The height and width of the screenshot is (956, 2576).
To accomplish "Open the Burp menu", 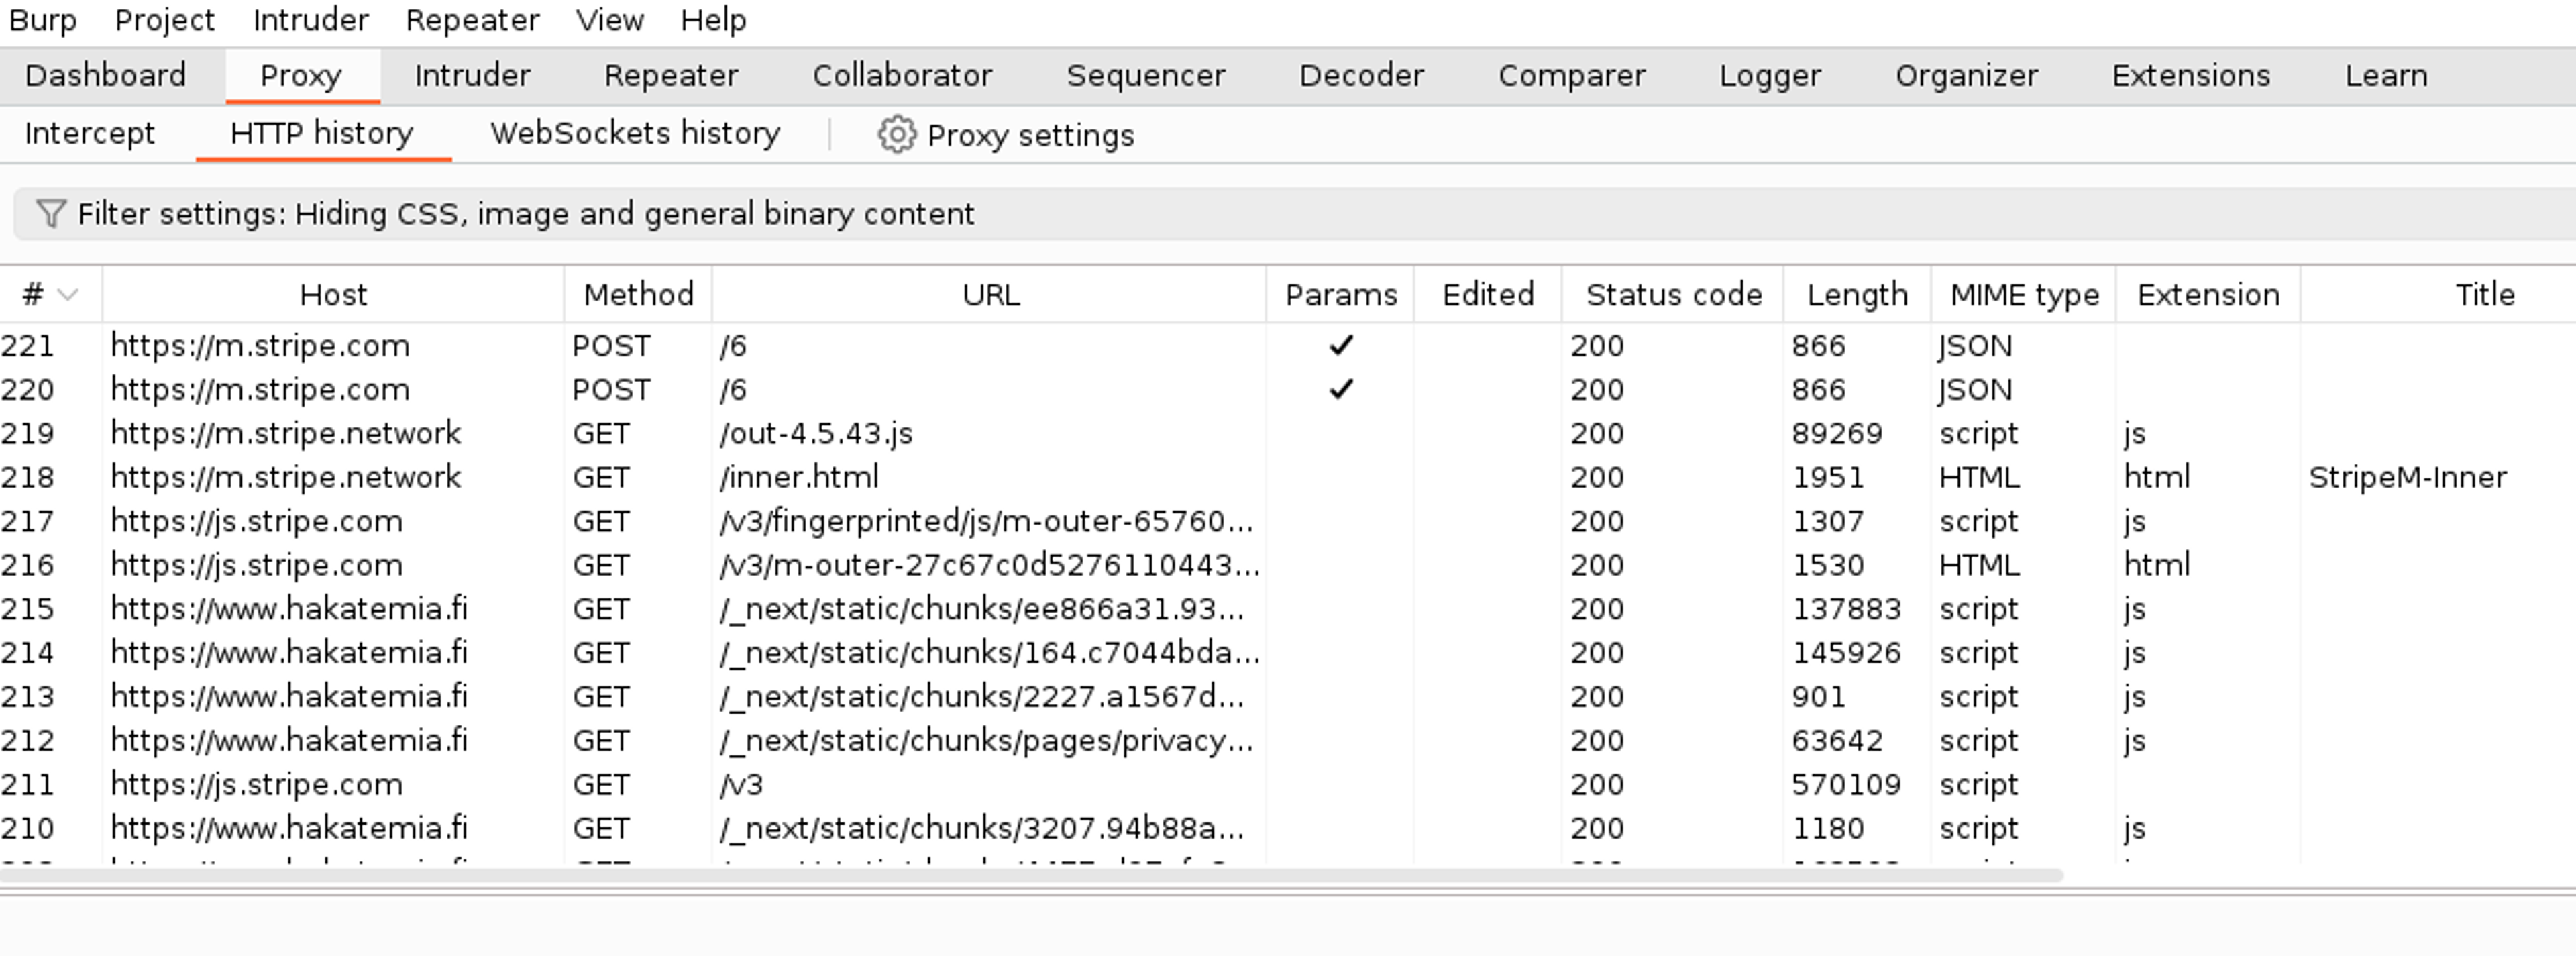I will pos(42,20).
